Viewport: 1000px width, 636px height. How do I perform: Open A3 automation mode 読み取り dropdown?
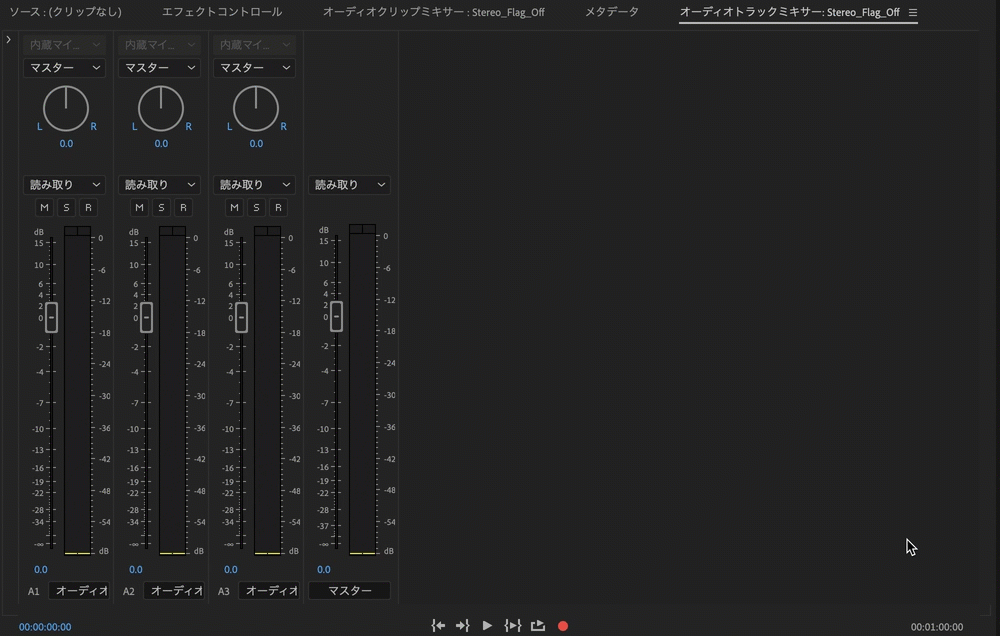click(x=254, y=185)
